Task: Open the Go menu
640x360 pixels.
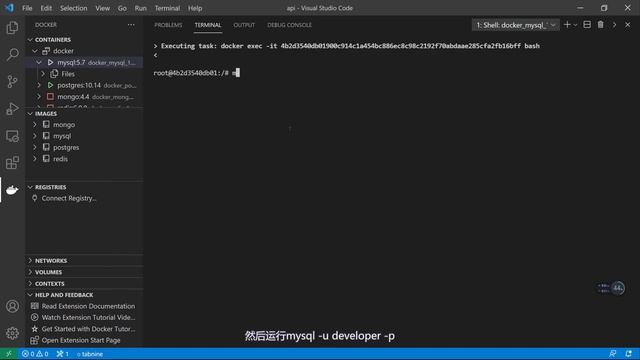Action: tap(122, 8)
